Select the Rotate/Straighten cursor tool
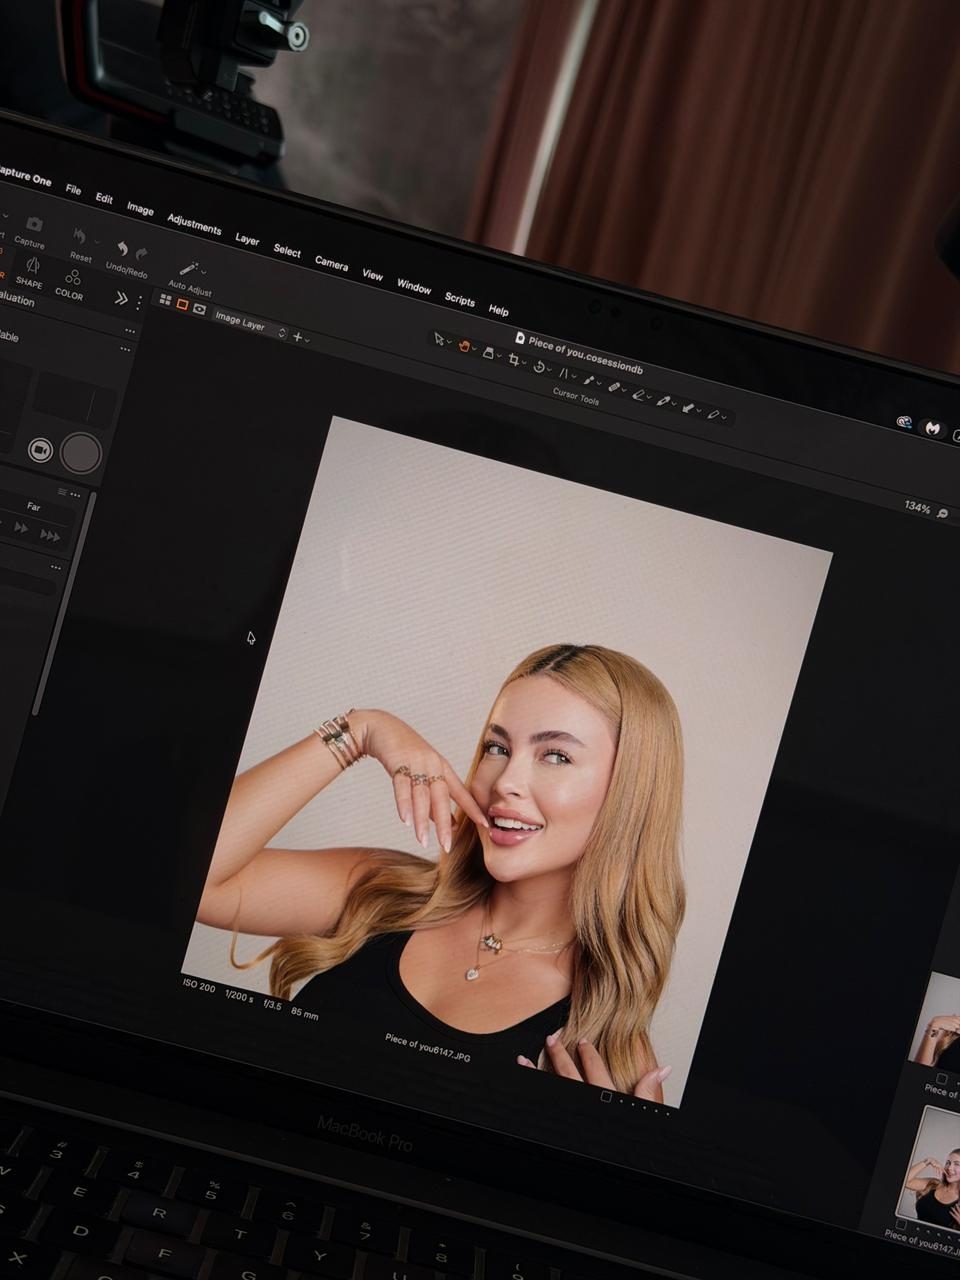Screen dimensions: 960x1280 pos(539,366)
